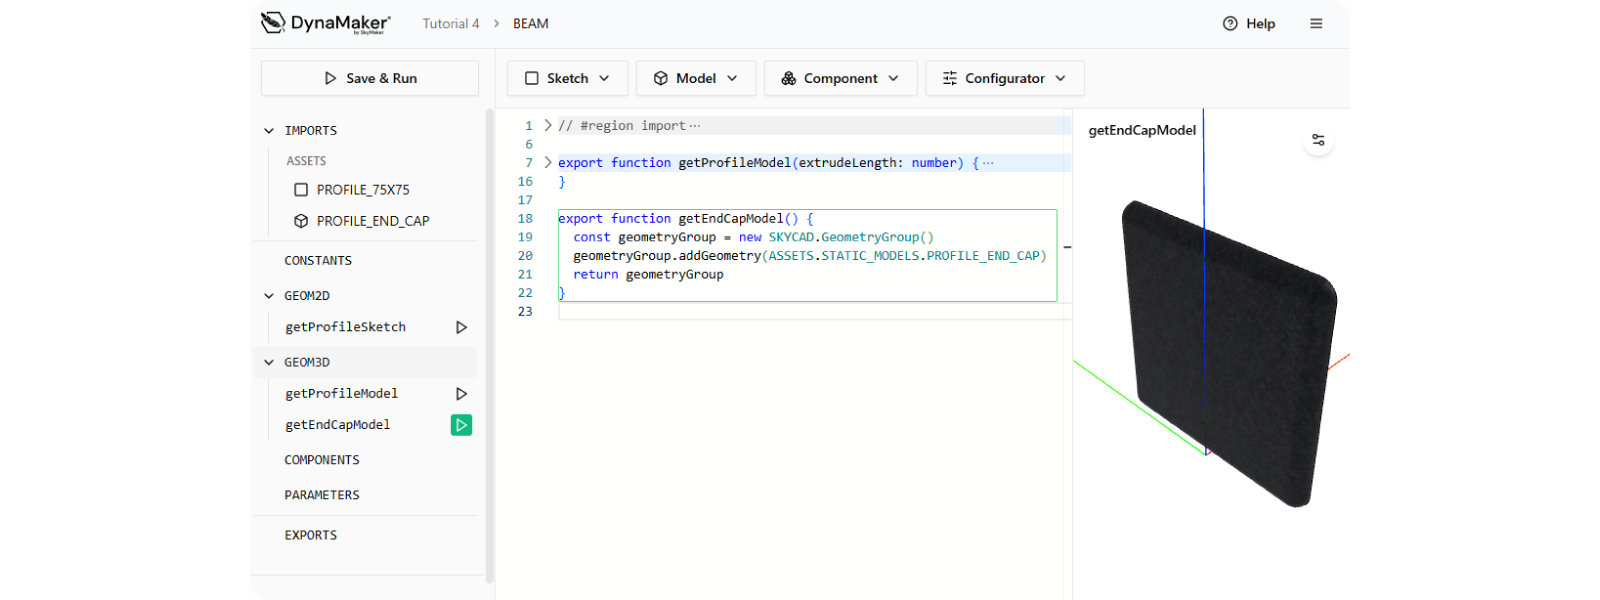Viewport: 1600px width, 600px height.
Task: Expand the folded import region on line 1
Action: tap(547, 126)
